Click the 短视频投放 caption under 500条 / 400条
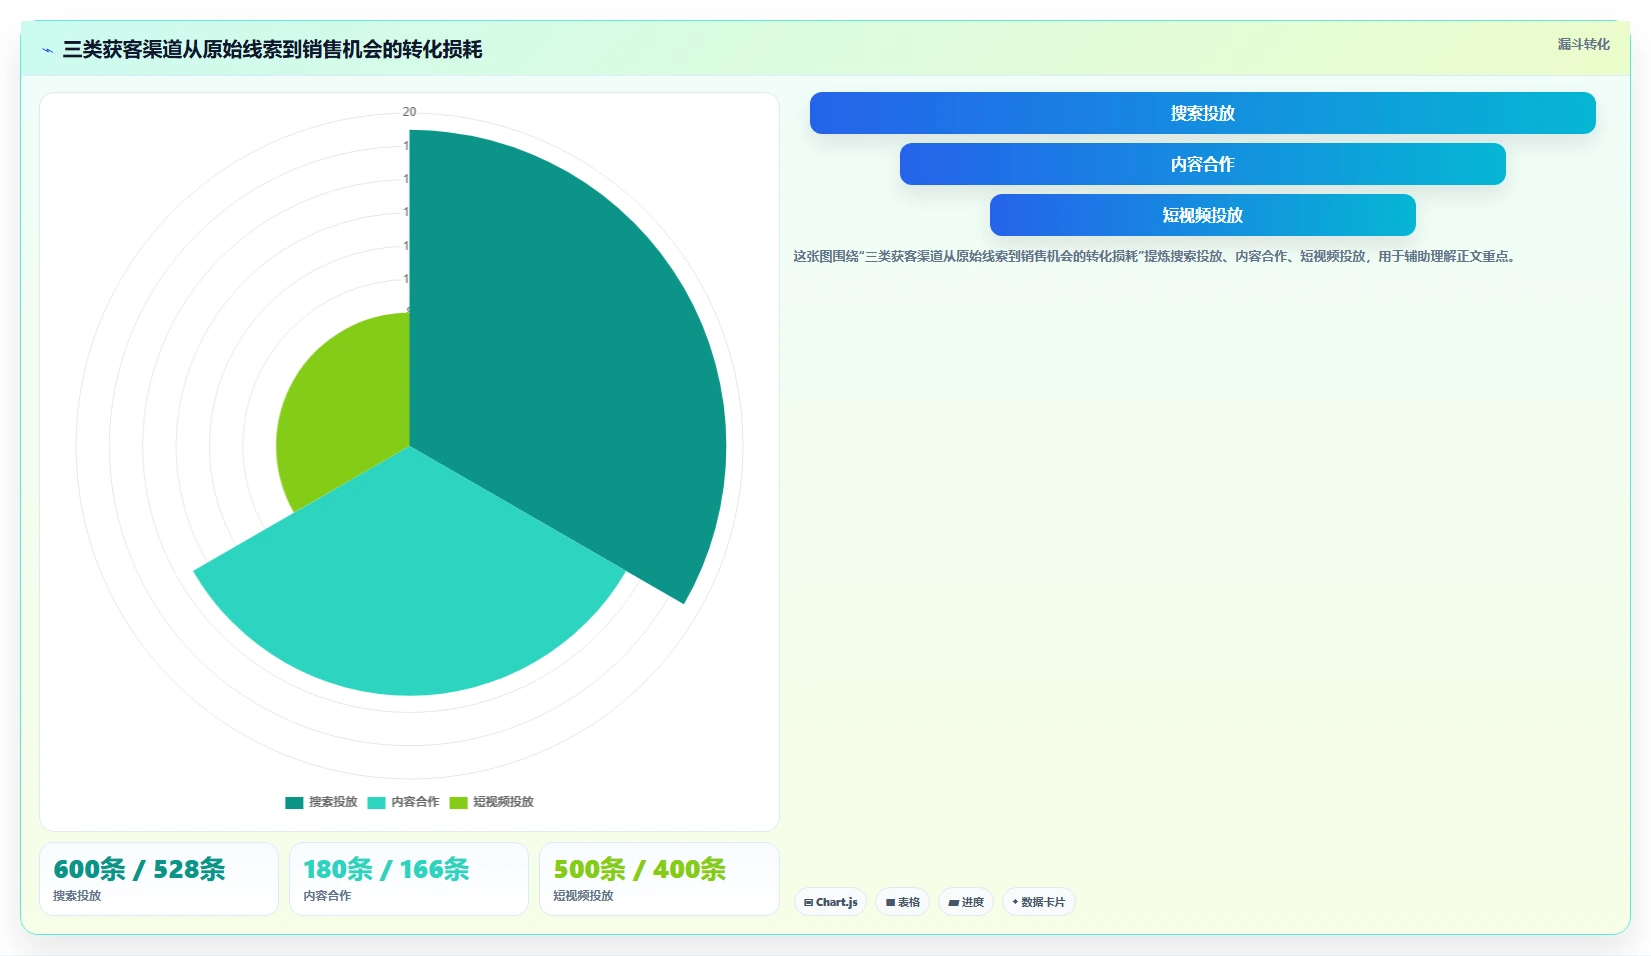The width and height of the screenshot is (1651, 956). click(583, 896)
